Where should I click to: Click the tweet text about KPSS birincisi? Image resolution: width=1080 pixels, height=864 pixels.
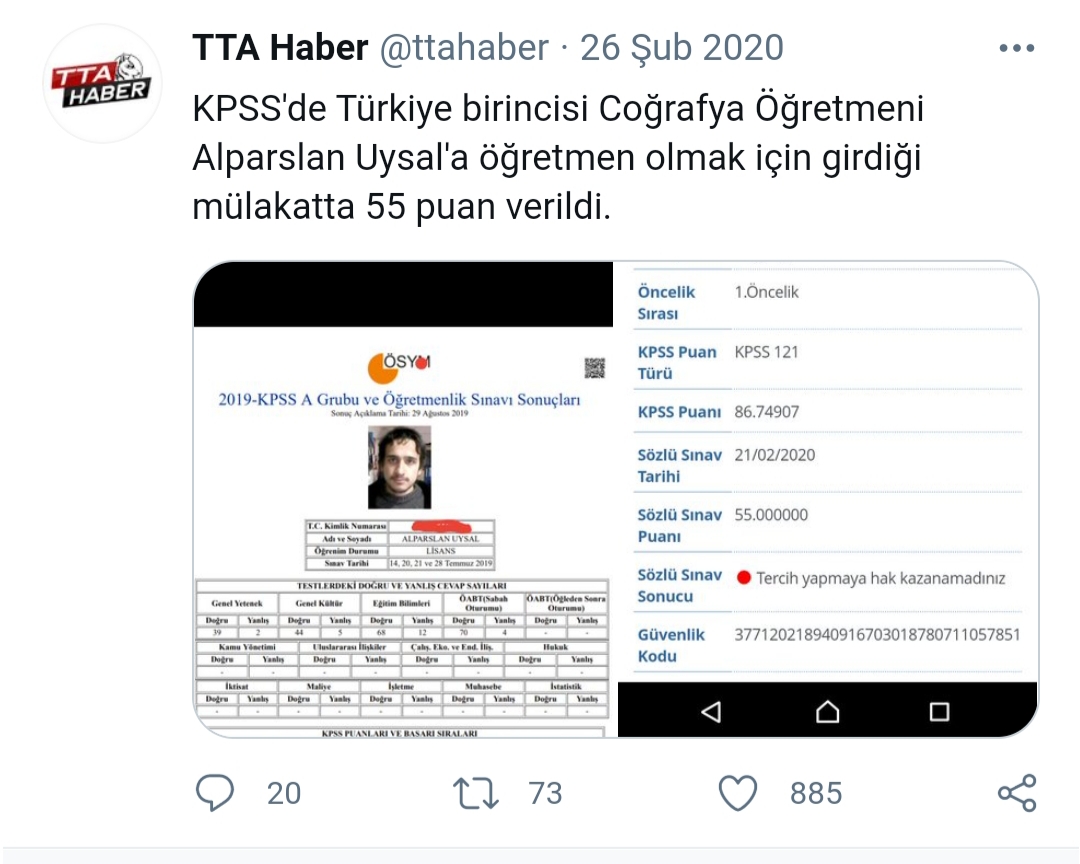point(558,157)
